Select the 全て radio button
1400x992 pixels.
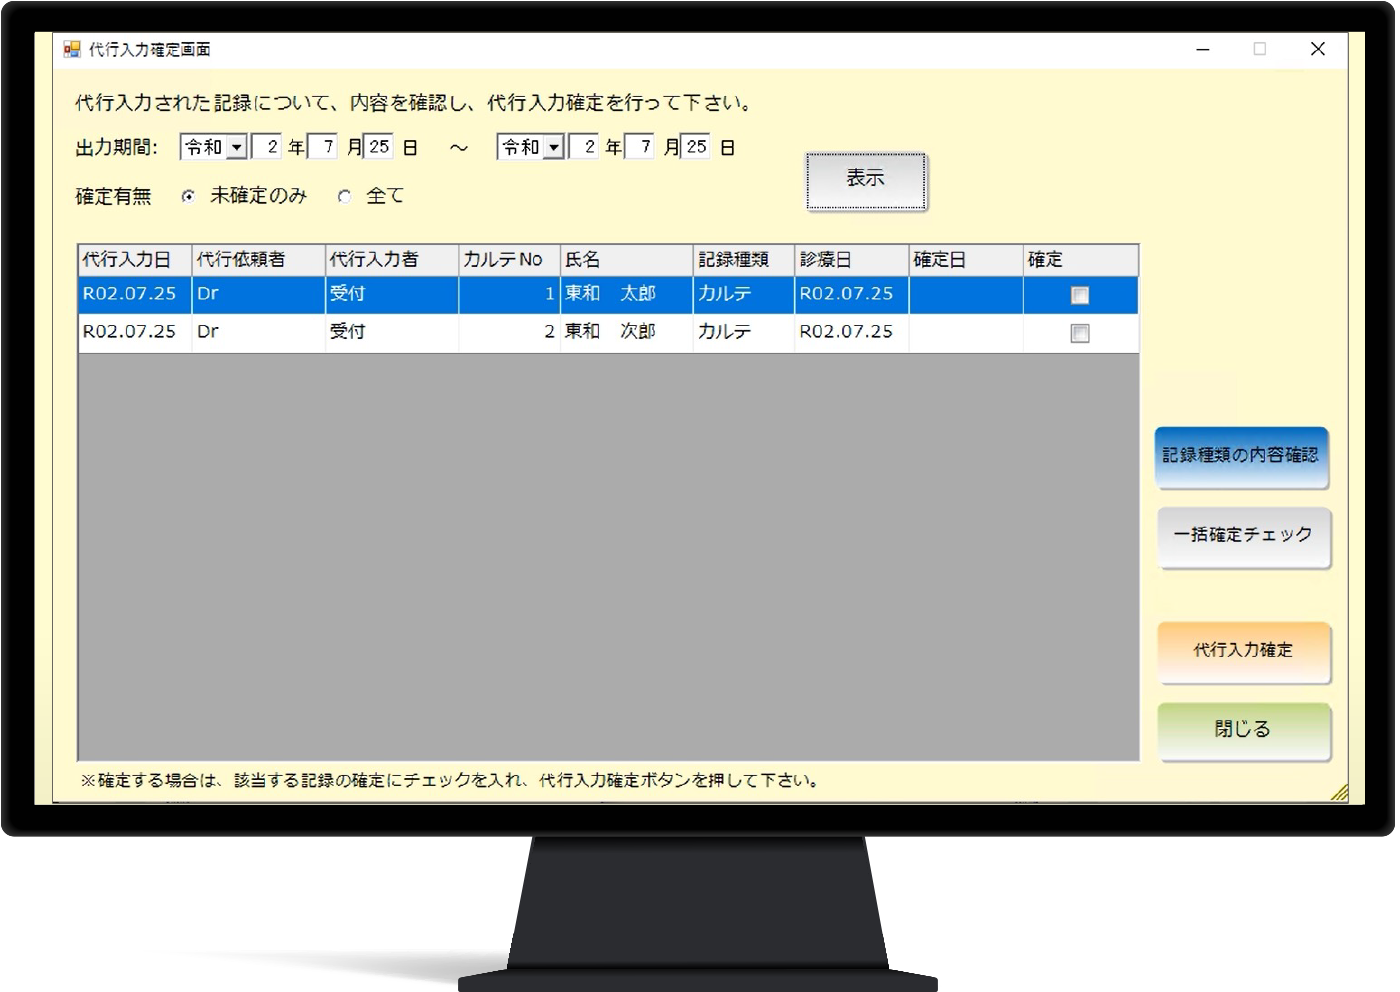click(x=345, y=197)
